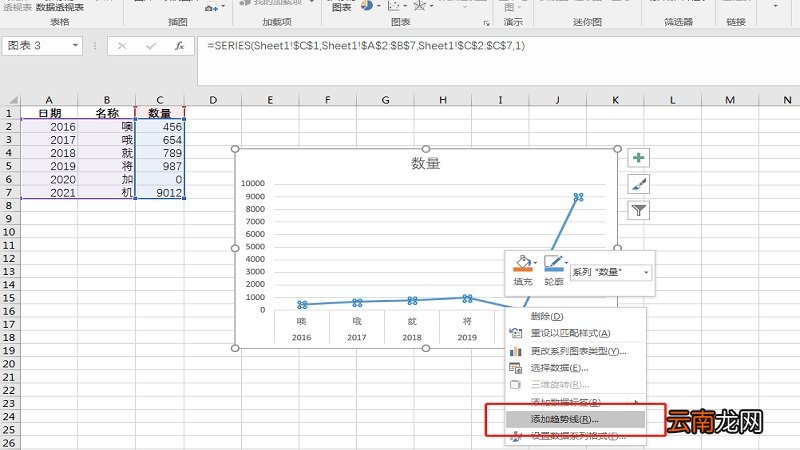
Task: Open the 填充 fill color dropdown arrow
Action: 535,263
